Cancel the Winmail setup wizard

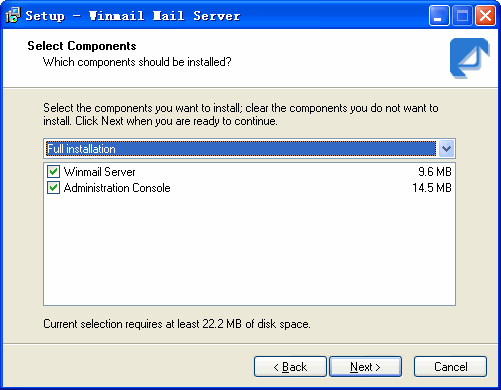450,367
